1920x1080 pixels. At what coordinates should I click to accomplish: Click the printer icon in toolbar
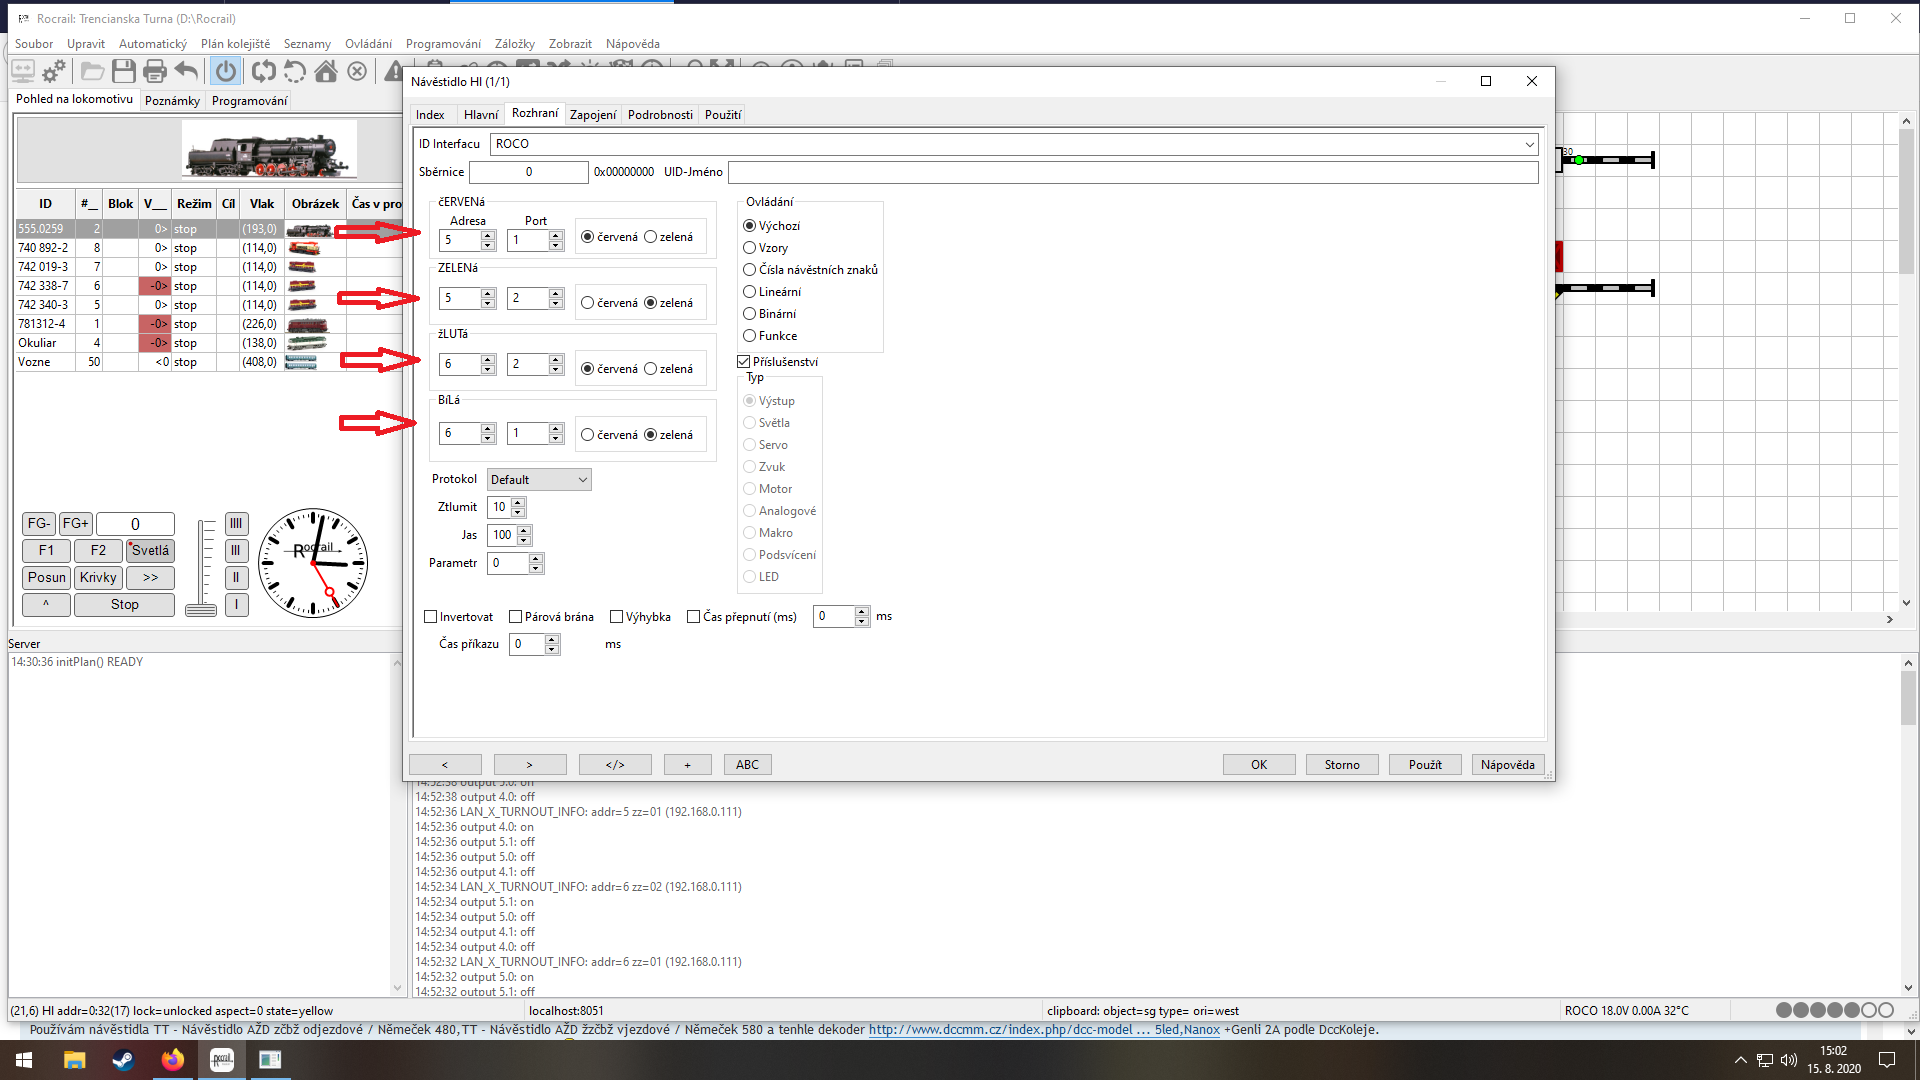pyautogui.click(x=154, y=71)
